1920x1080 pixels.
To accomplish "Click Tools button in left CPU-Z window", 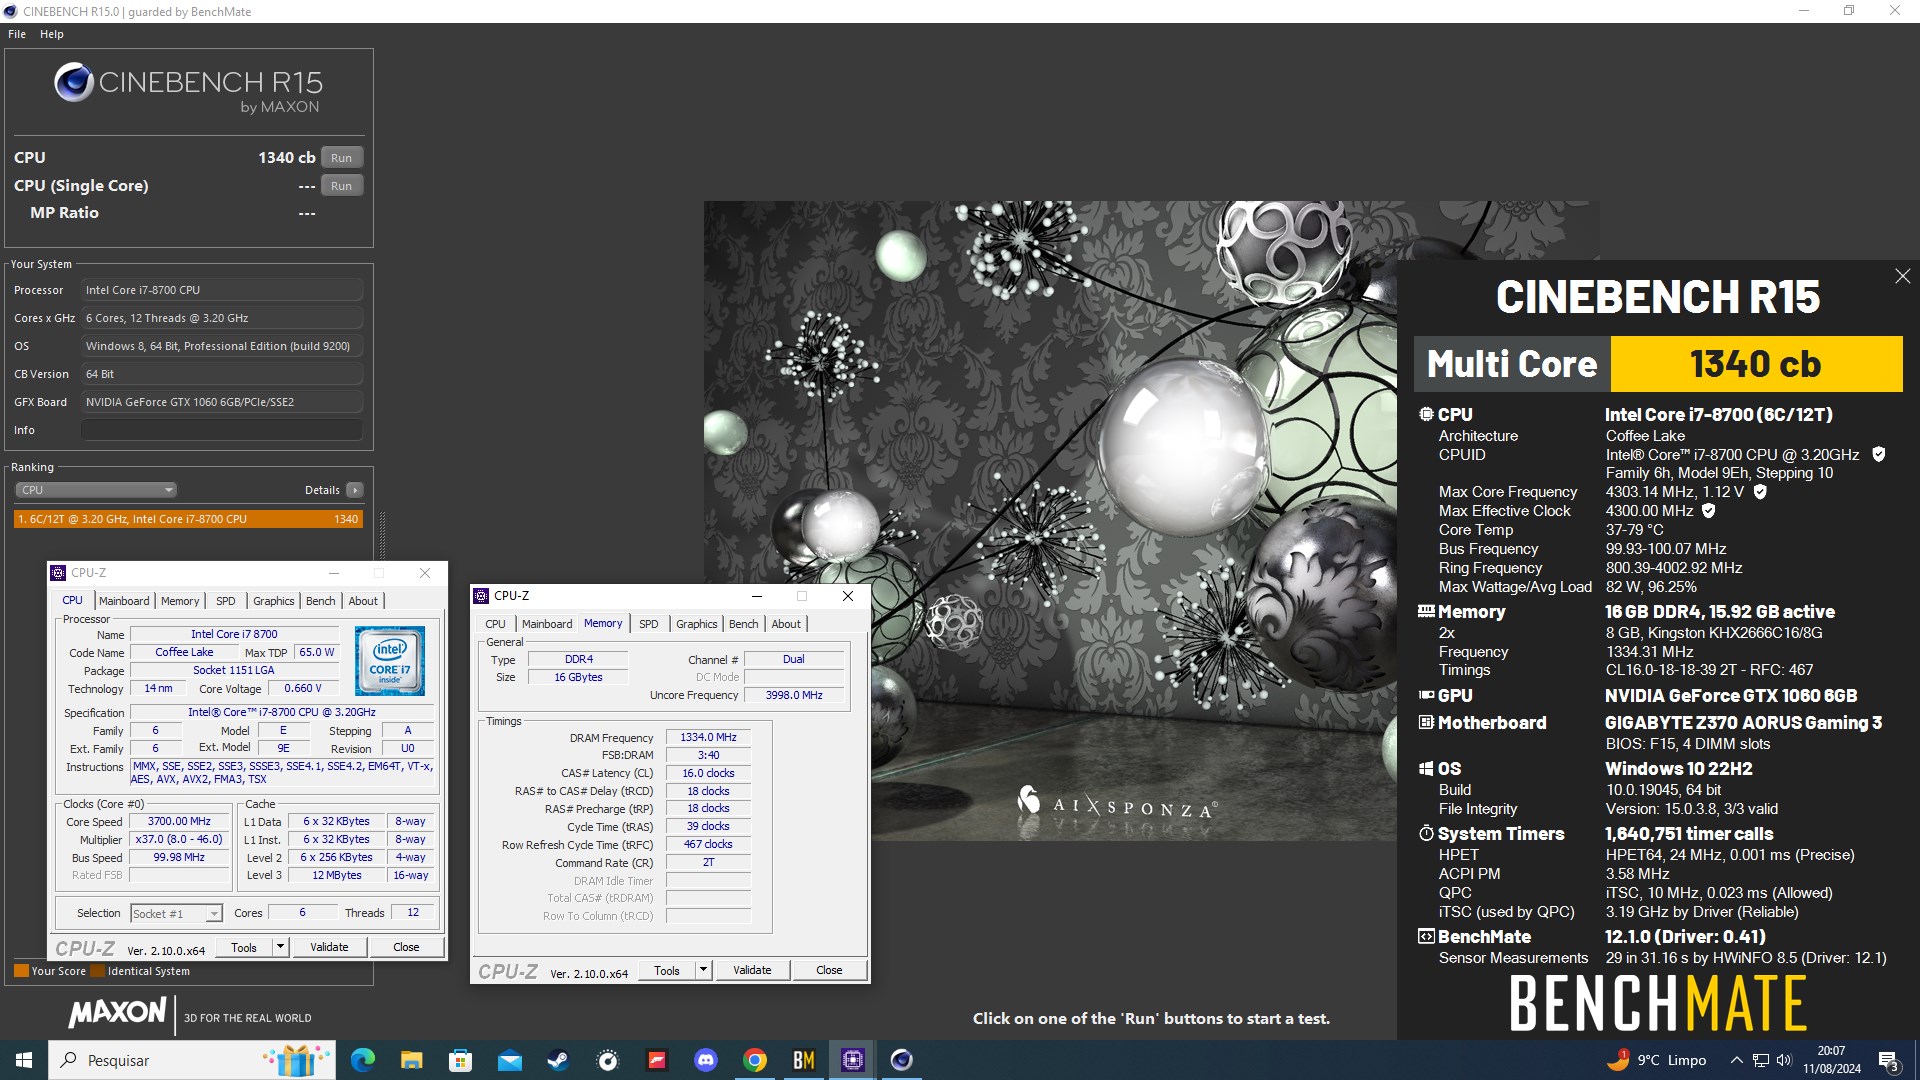I will pos(244,947).
